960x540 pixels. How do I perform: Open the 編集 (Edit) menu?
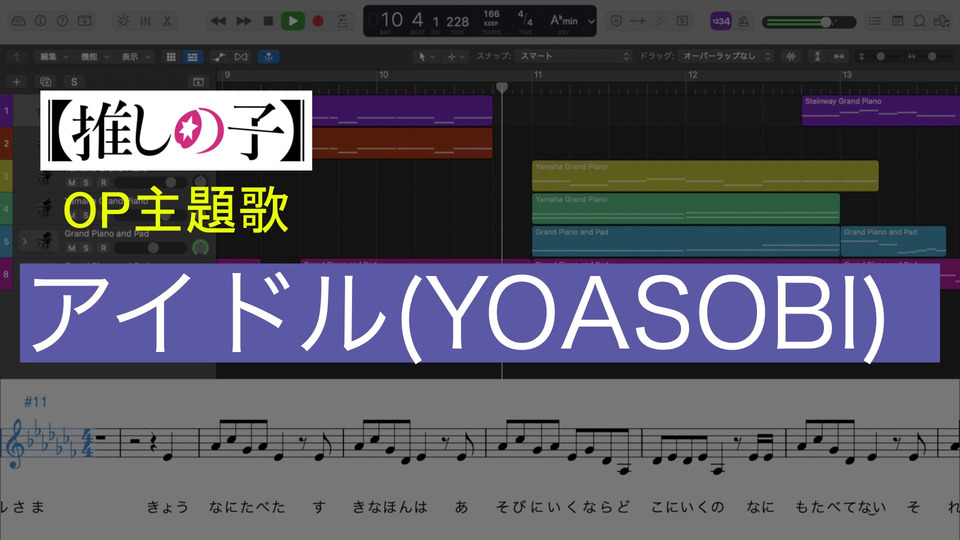coord(53,56)
